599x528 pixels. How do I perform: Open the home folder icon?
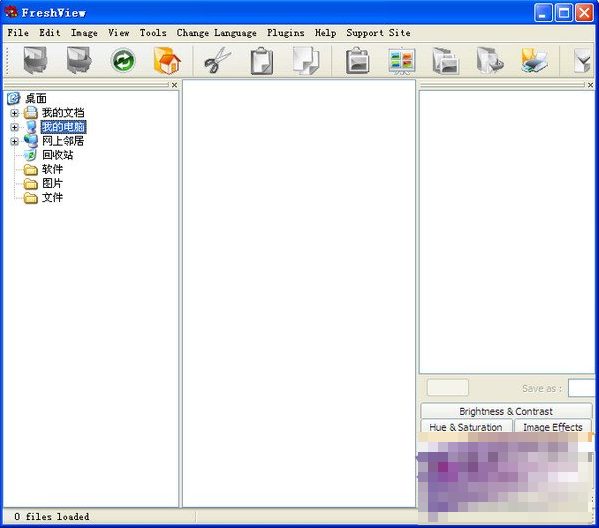click(167, 60)
